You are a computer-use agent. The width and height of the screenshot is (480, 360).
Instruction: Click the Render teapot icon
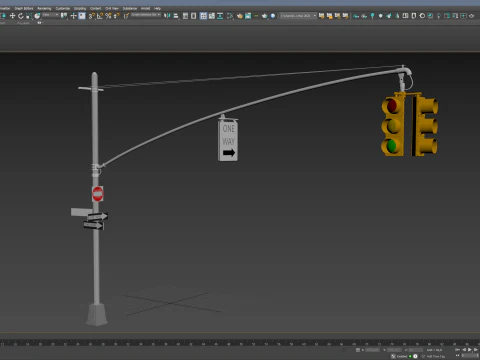(265, 16)
